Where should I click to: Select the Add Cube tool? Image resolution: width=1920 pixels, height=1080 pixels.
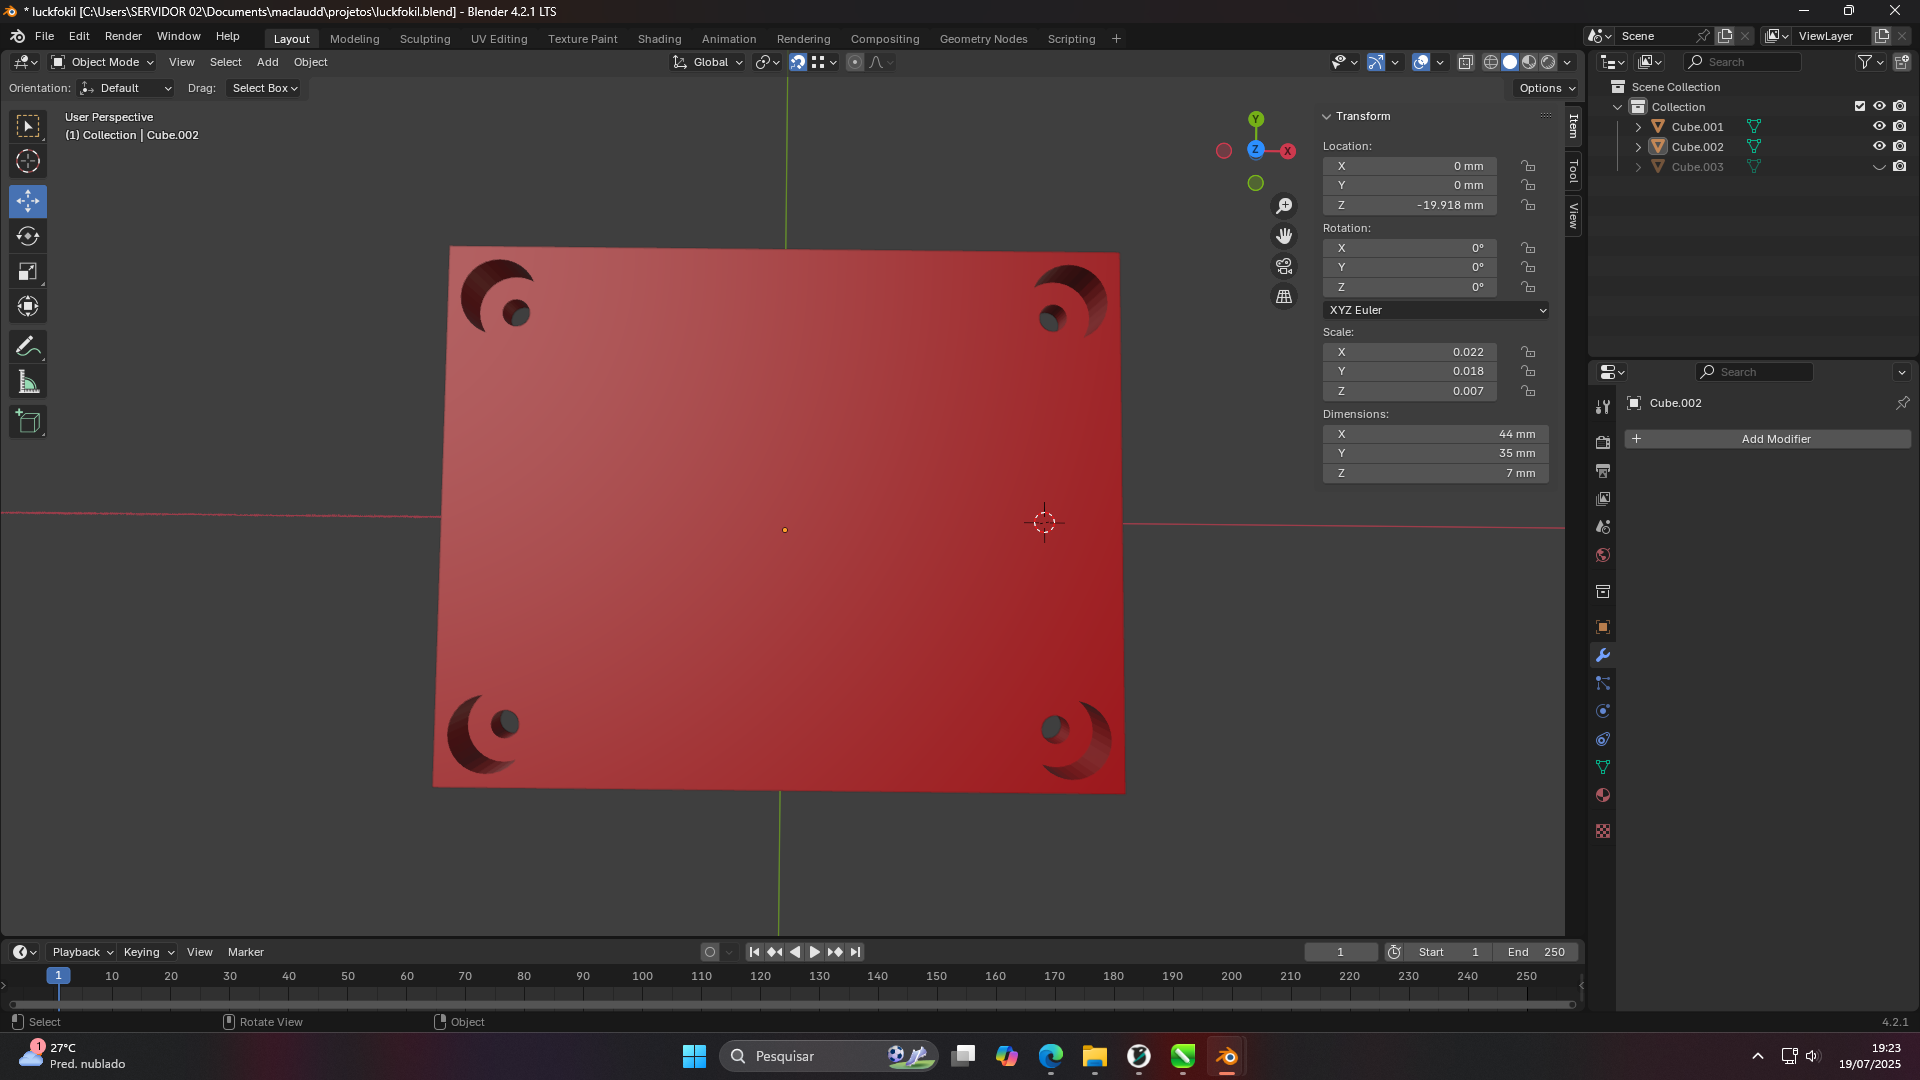click(28, 422)
